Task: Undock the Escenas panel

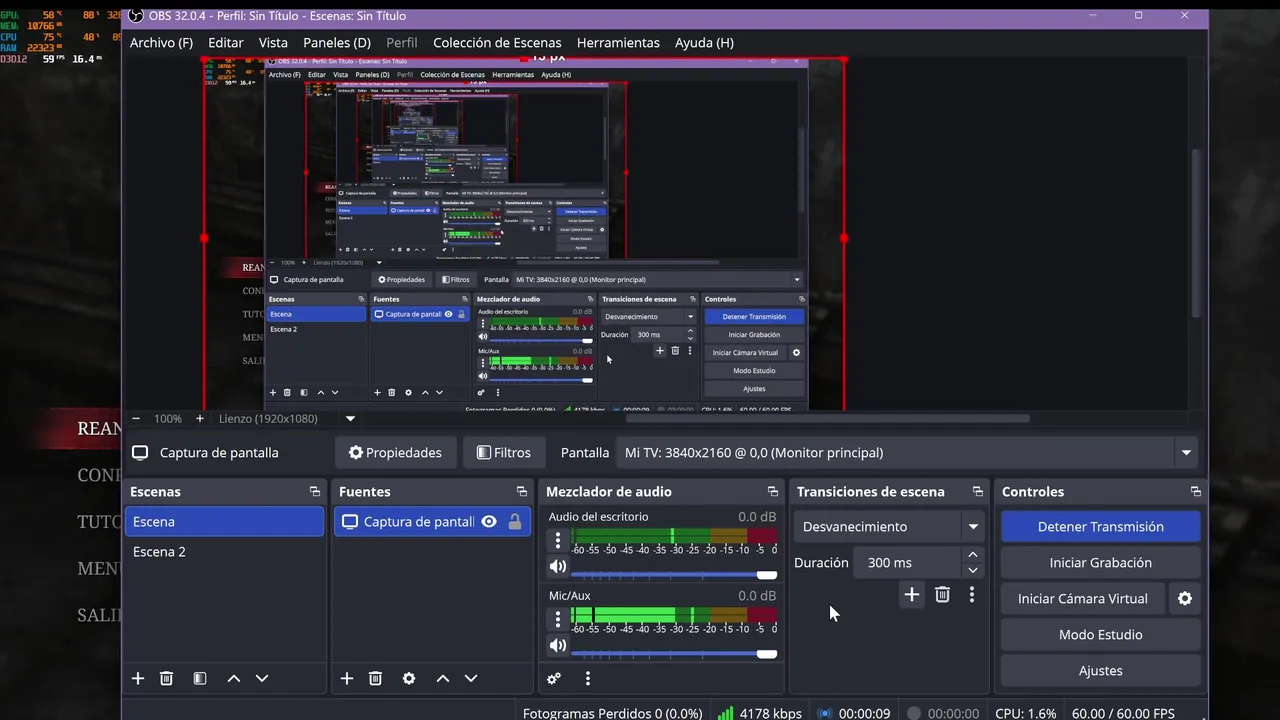Action: tap(315, 492)
